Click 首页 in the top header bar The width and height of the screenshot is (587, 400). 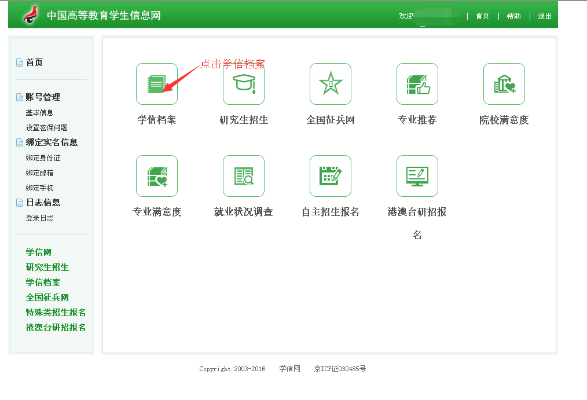point(482,16)
